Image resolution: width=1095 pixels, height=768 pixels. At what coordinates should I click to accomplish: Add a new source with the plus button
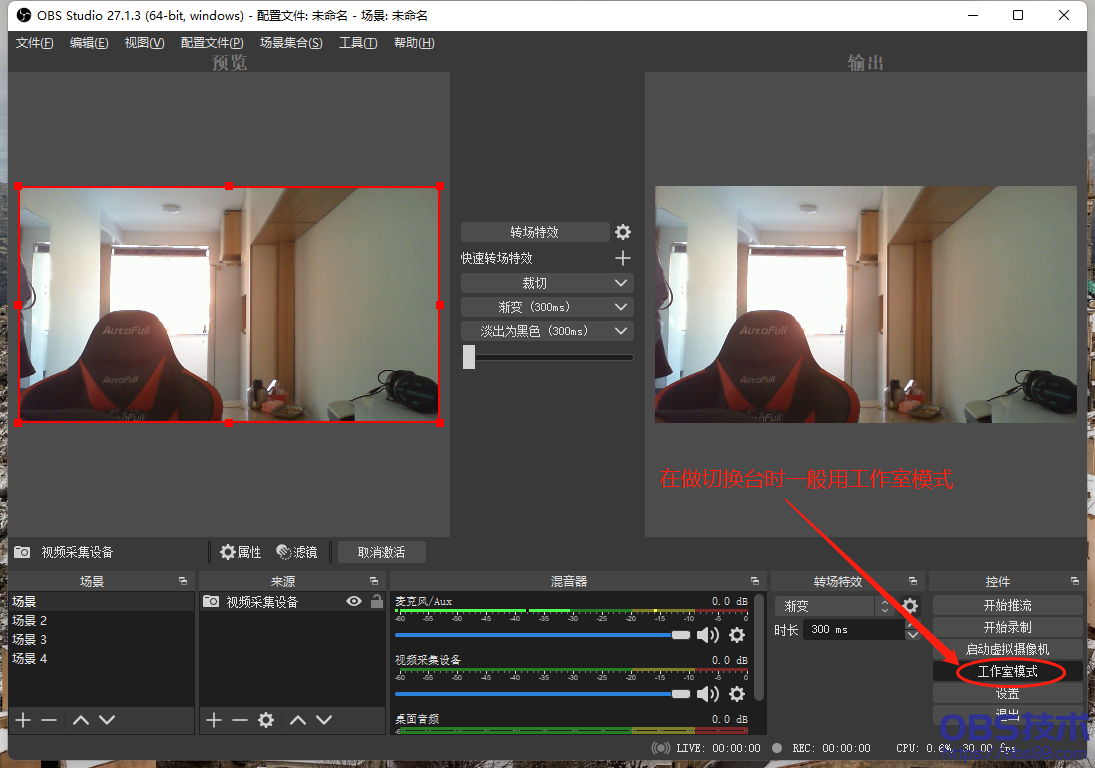pos(214,720)
